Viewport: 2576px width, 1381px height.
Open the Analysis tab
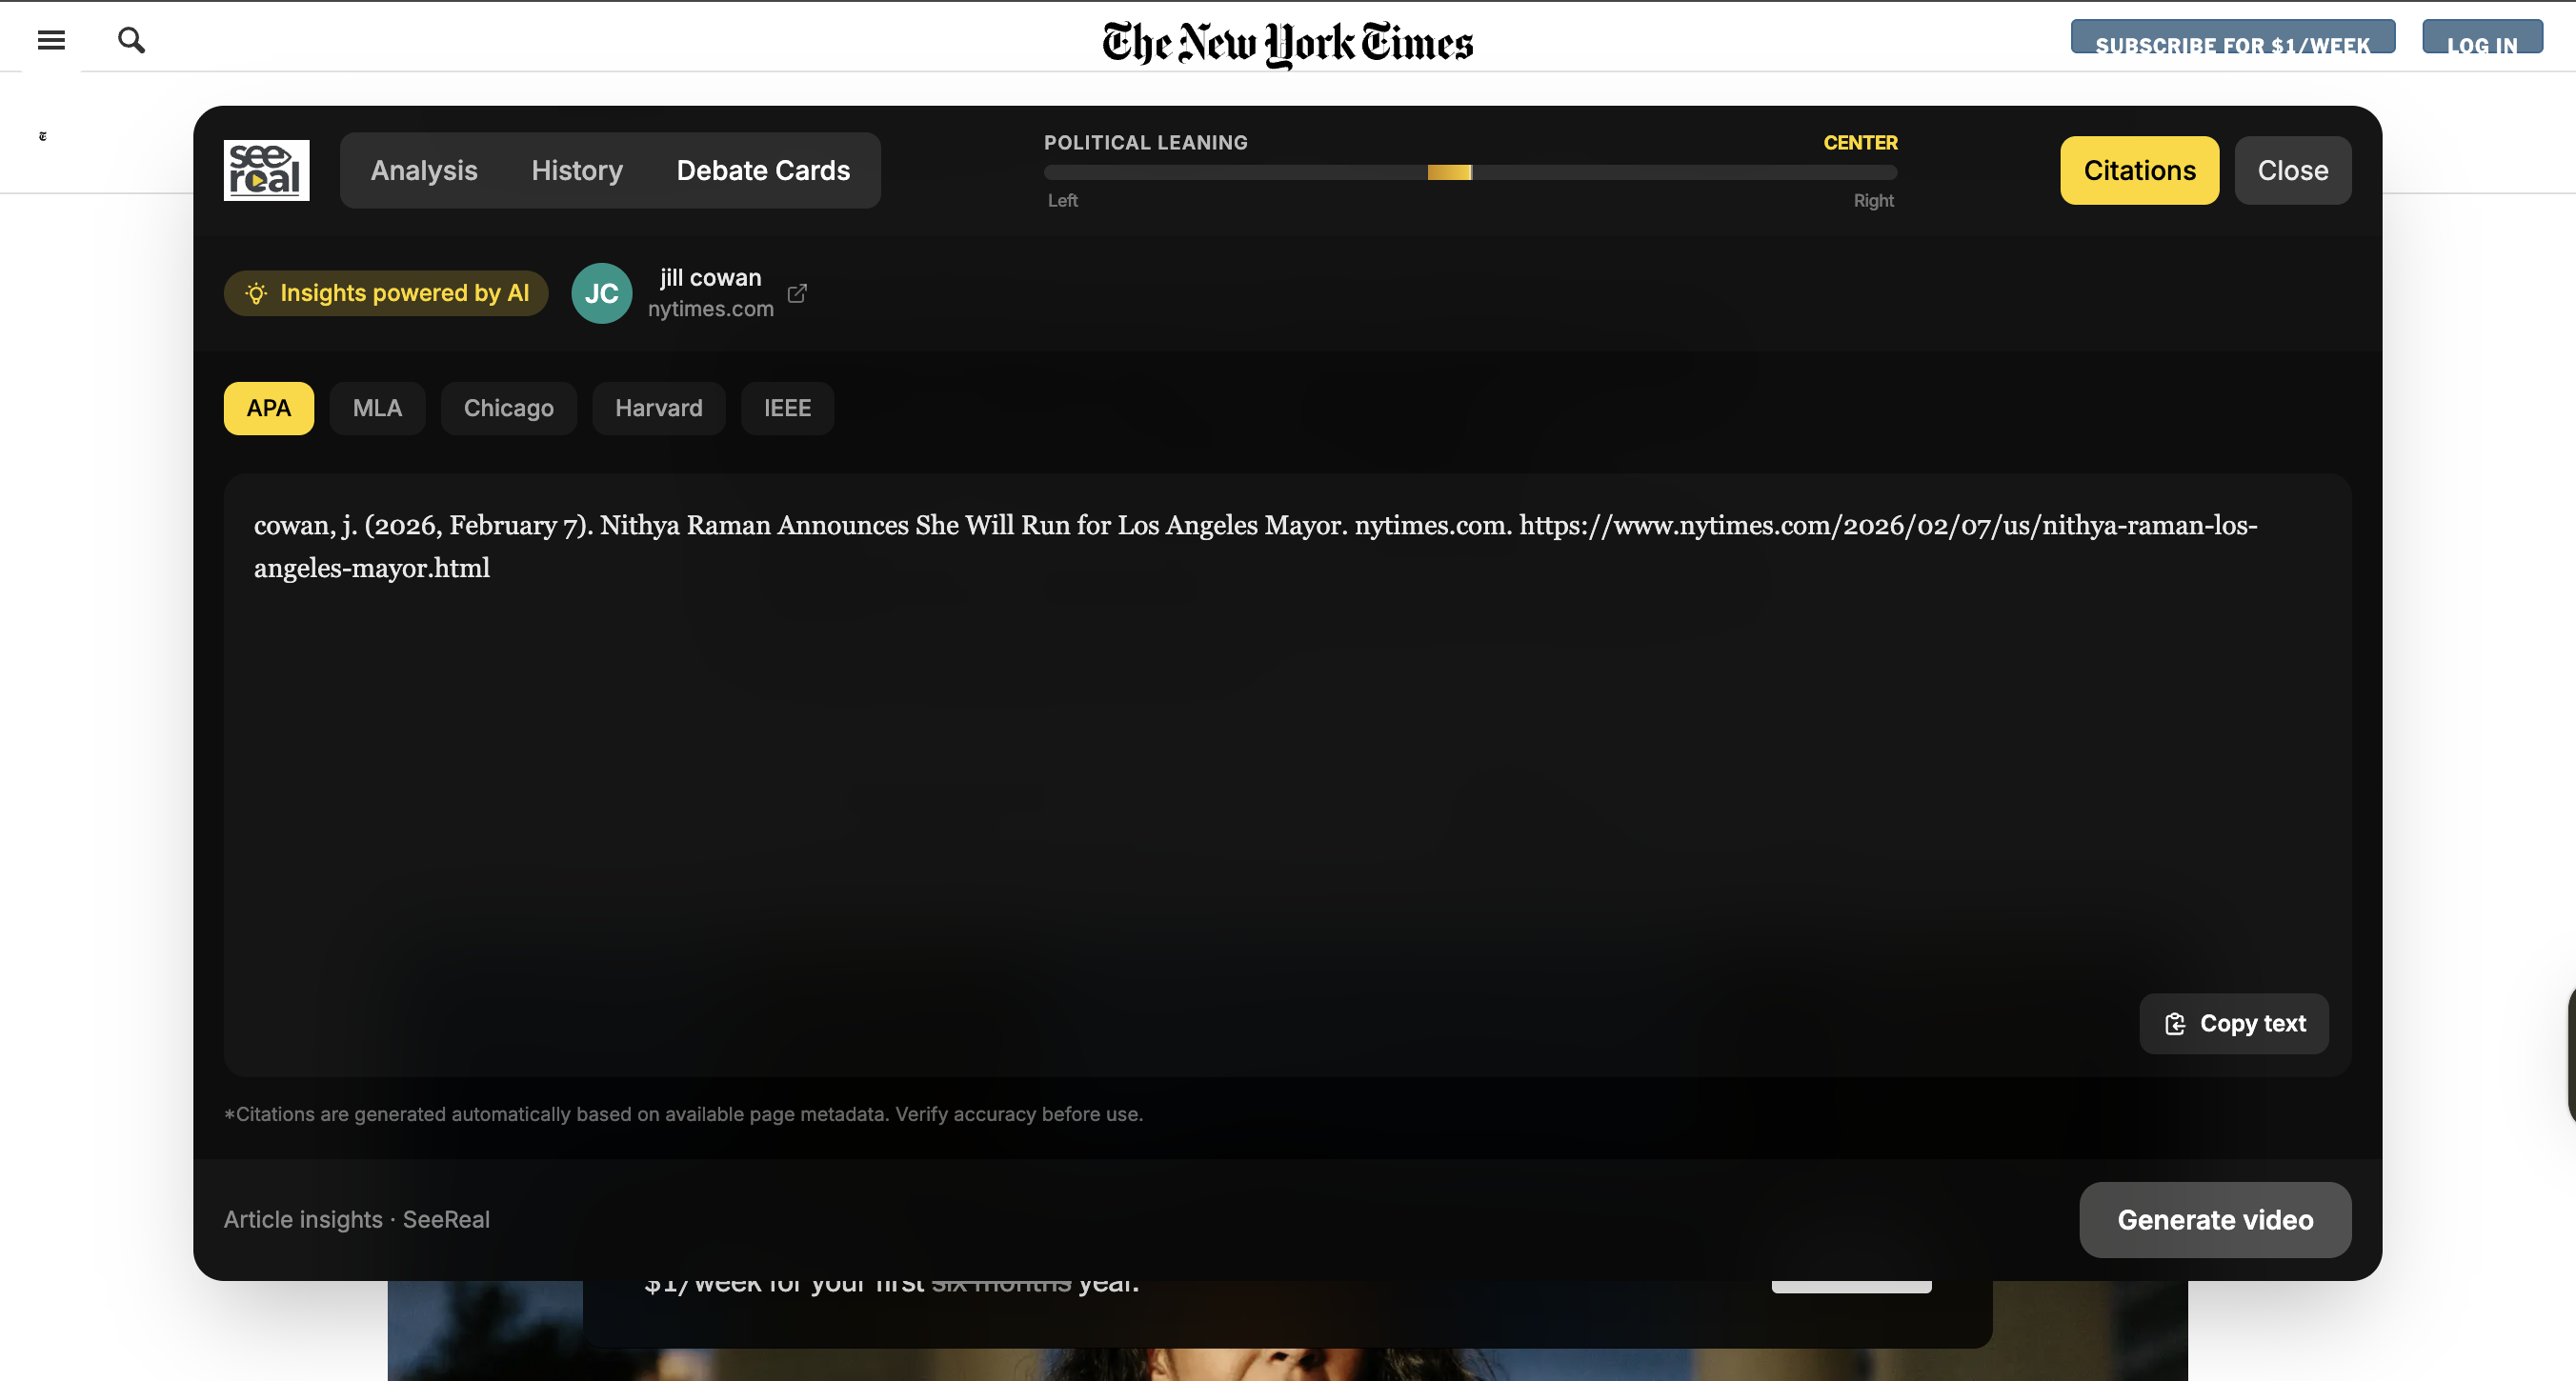(x=424, y=171)
